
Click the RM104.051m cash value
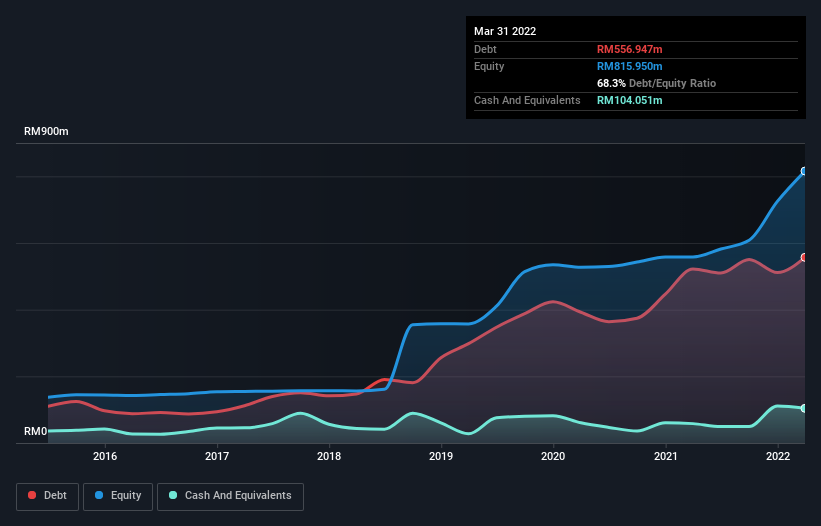[x=629, y=100]
